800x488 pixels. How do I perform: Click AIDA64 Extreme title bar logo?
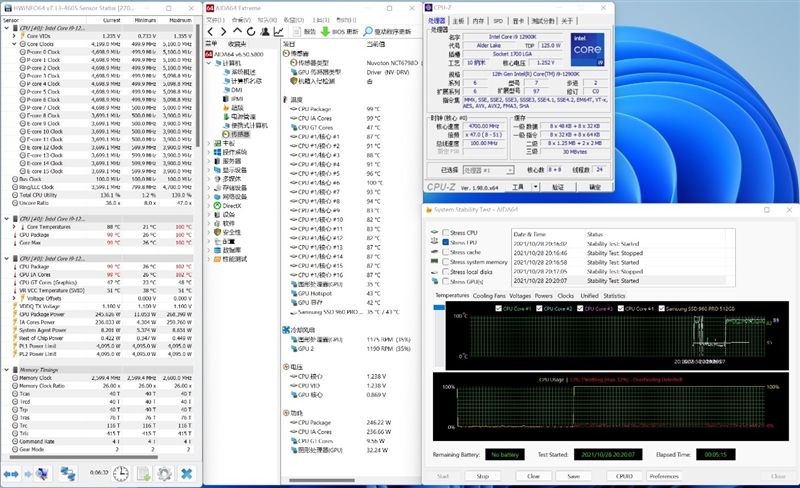point(210,8)
